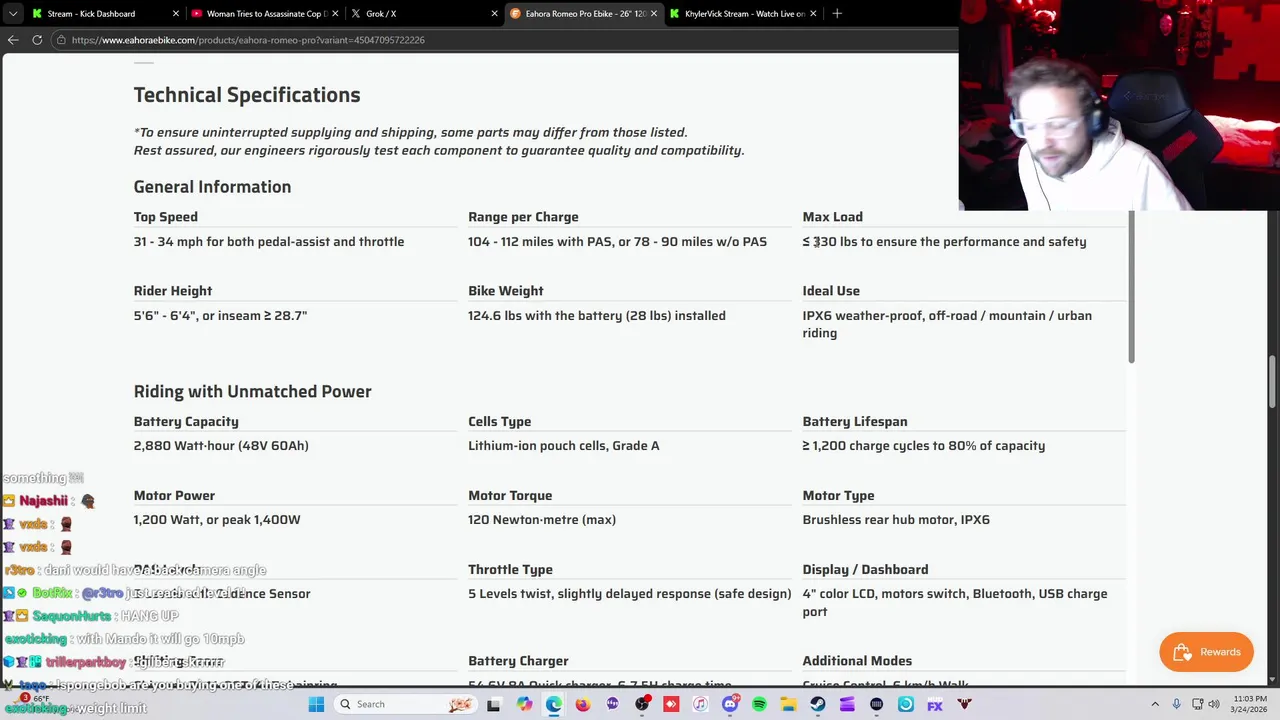Close the KhylerVick Stream tab
Viewport: 1280px width, 720px height.
point(813,13)
